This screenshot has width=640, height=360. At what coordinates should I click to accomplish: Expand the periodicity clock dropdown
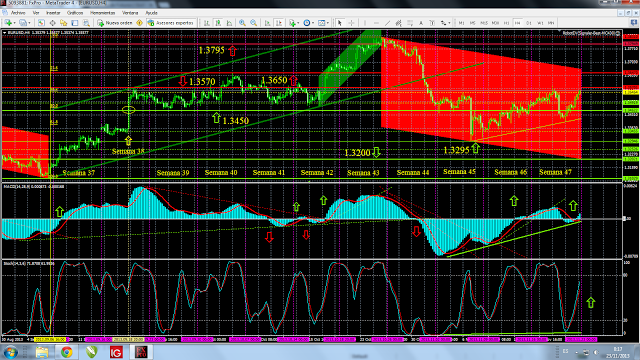[313, 23]
